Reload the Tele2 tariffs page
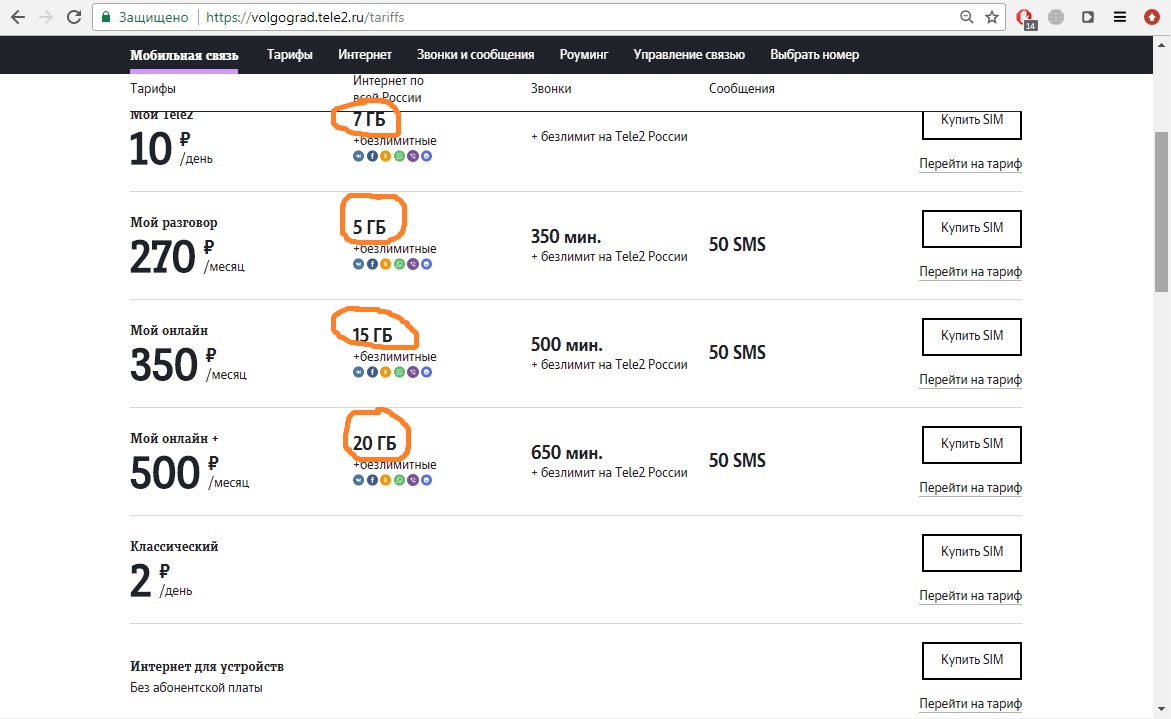 point(74,17)
